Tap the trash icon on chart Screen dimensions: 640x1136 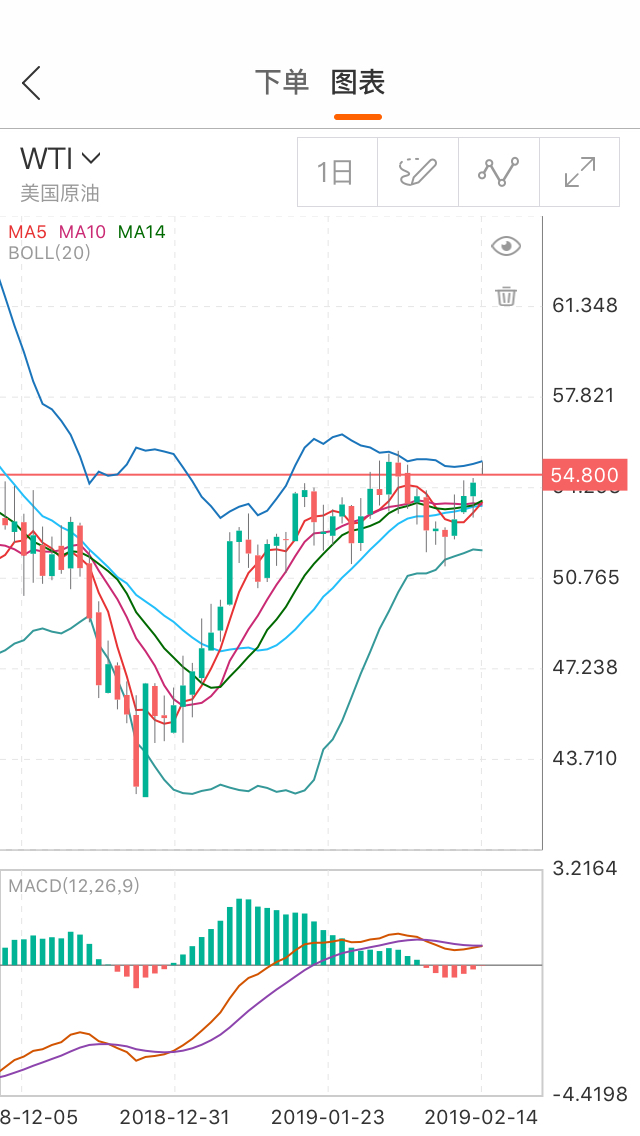(507, 296)
